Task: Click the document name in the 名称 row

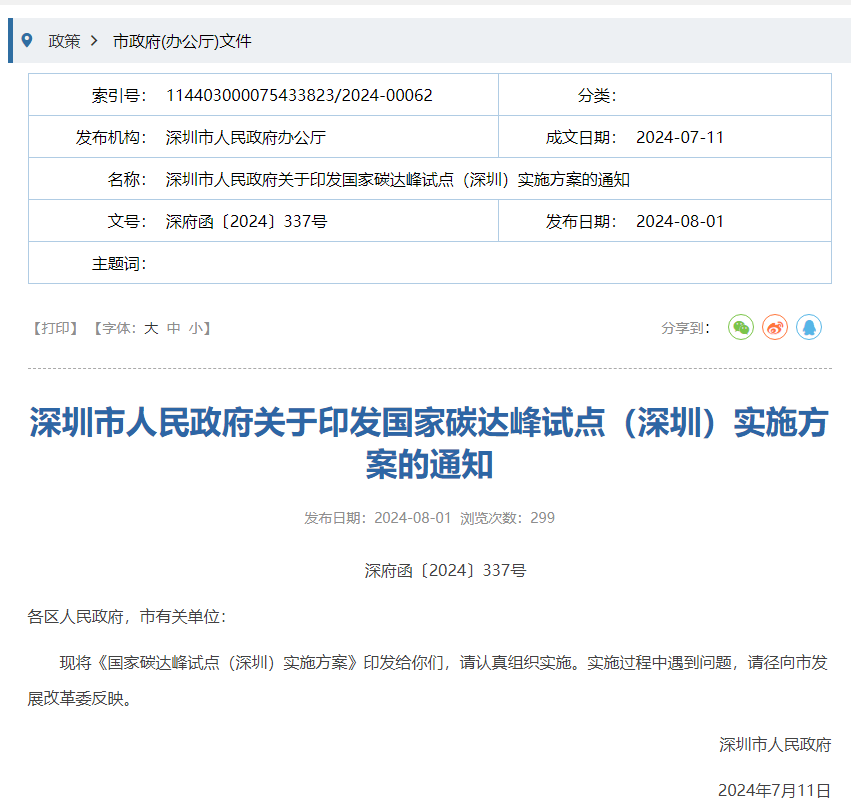Action: pyautogui.click(x=397, y=179)
